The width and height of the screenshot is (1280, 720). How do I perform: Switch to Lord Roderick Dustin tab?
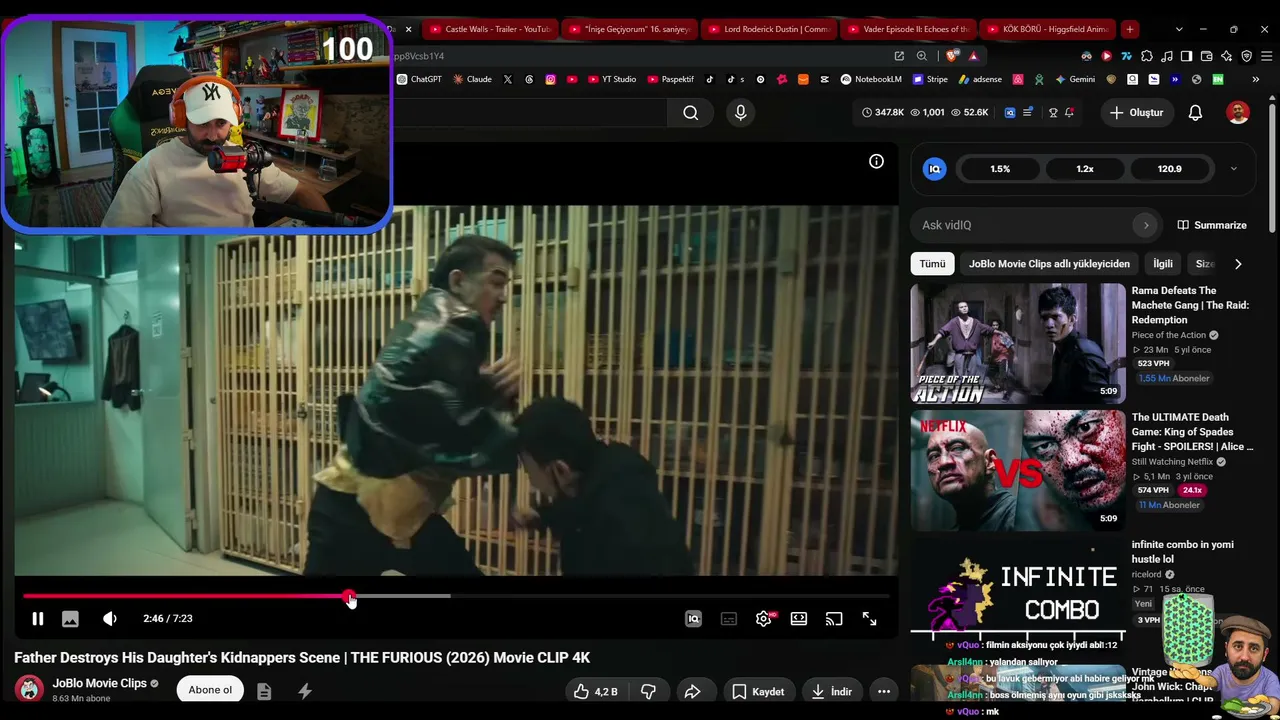pos(769,29)
